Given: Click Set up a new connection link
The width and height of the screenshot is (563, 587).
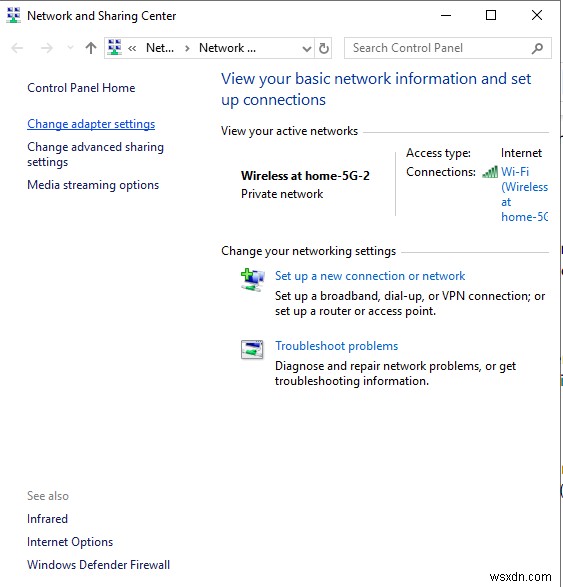Looking at the screenshot, I should pyautogui.click(x=370, y=276).
